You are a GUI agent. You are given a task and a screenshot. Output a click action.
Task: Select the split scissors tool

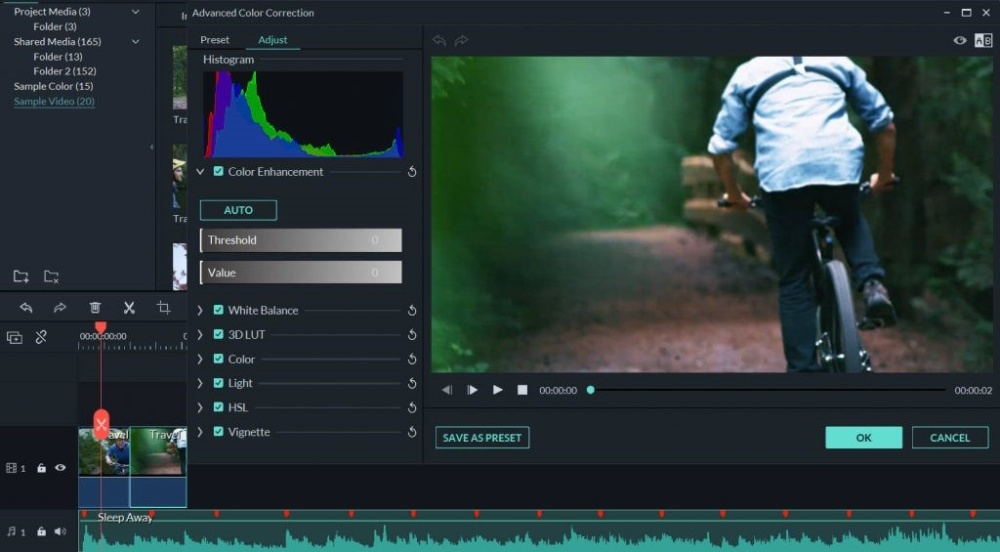[x=129, y=308]
